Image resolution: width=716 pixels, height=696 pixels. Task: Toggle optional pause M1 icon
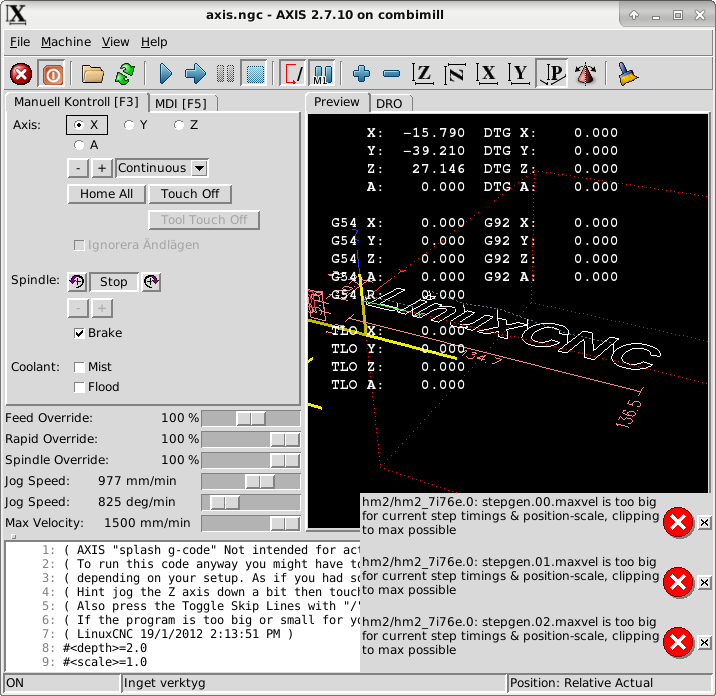tap(322, 74)
